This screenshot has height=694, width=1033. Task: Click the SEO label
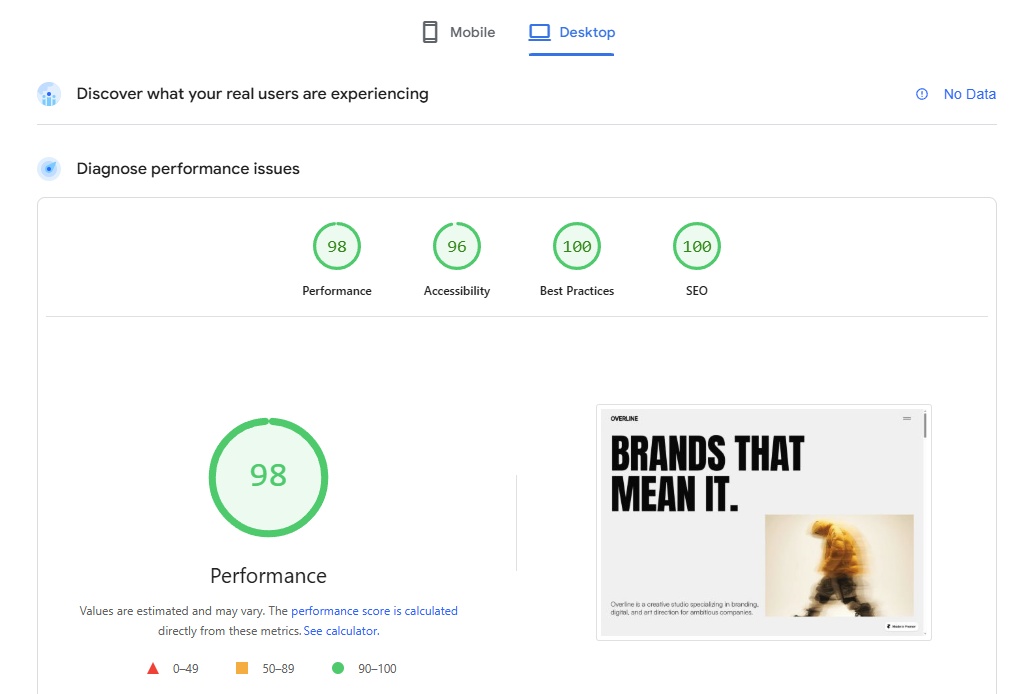point(696,291)
